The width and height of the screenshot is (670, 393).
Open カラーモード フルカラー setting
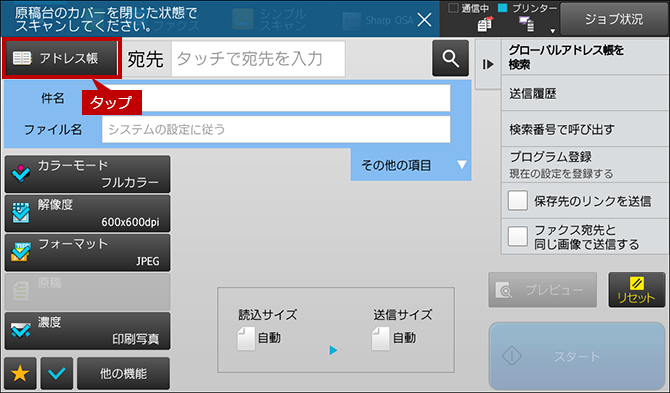[x=88, y=174]
